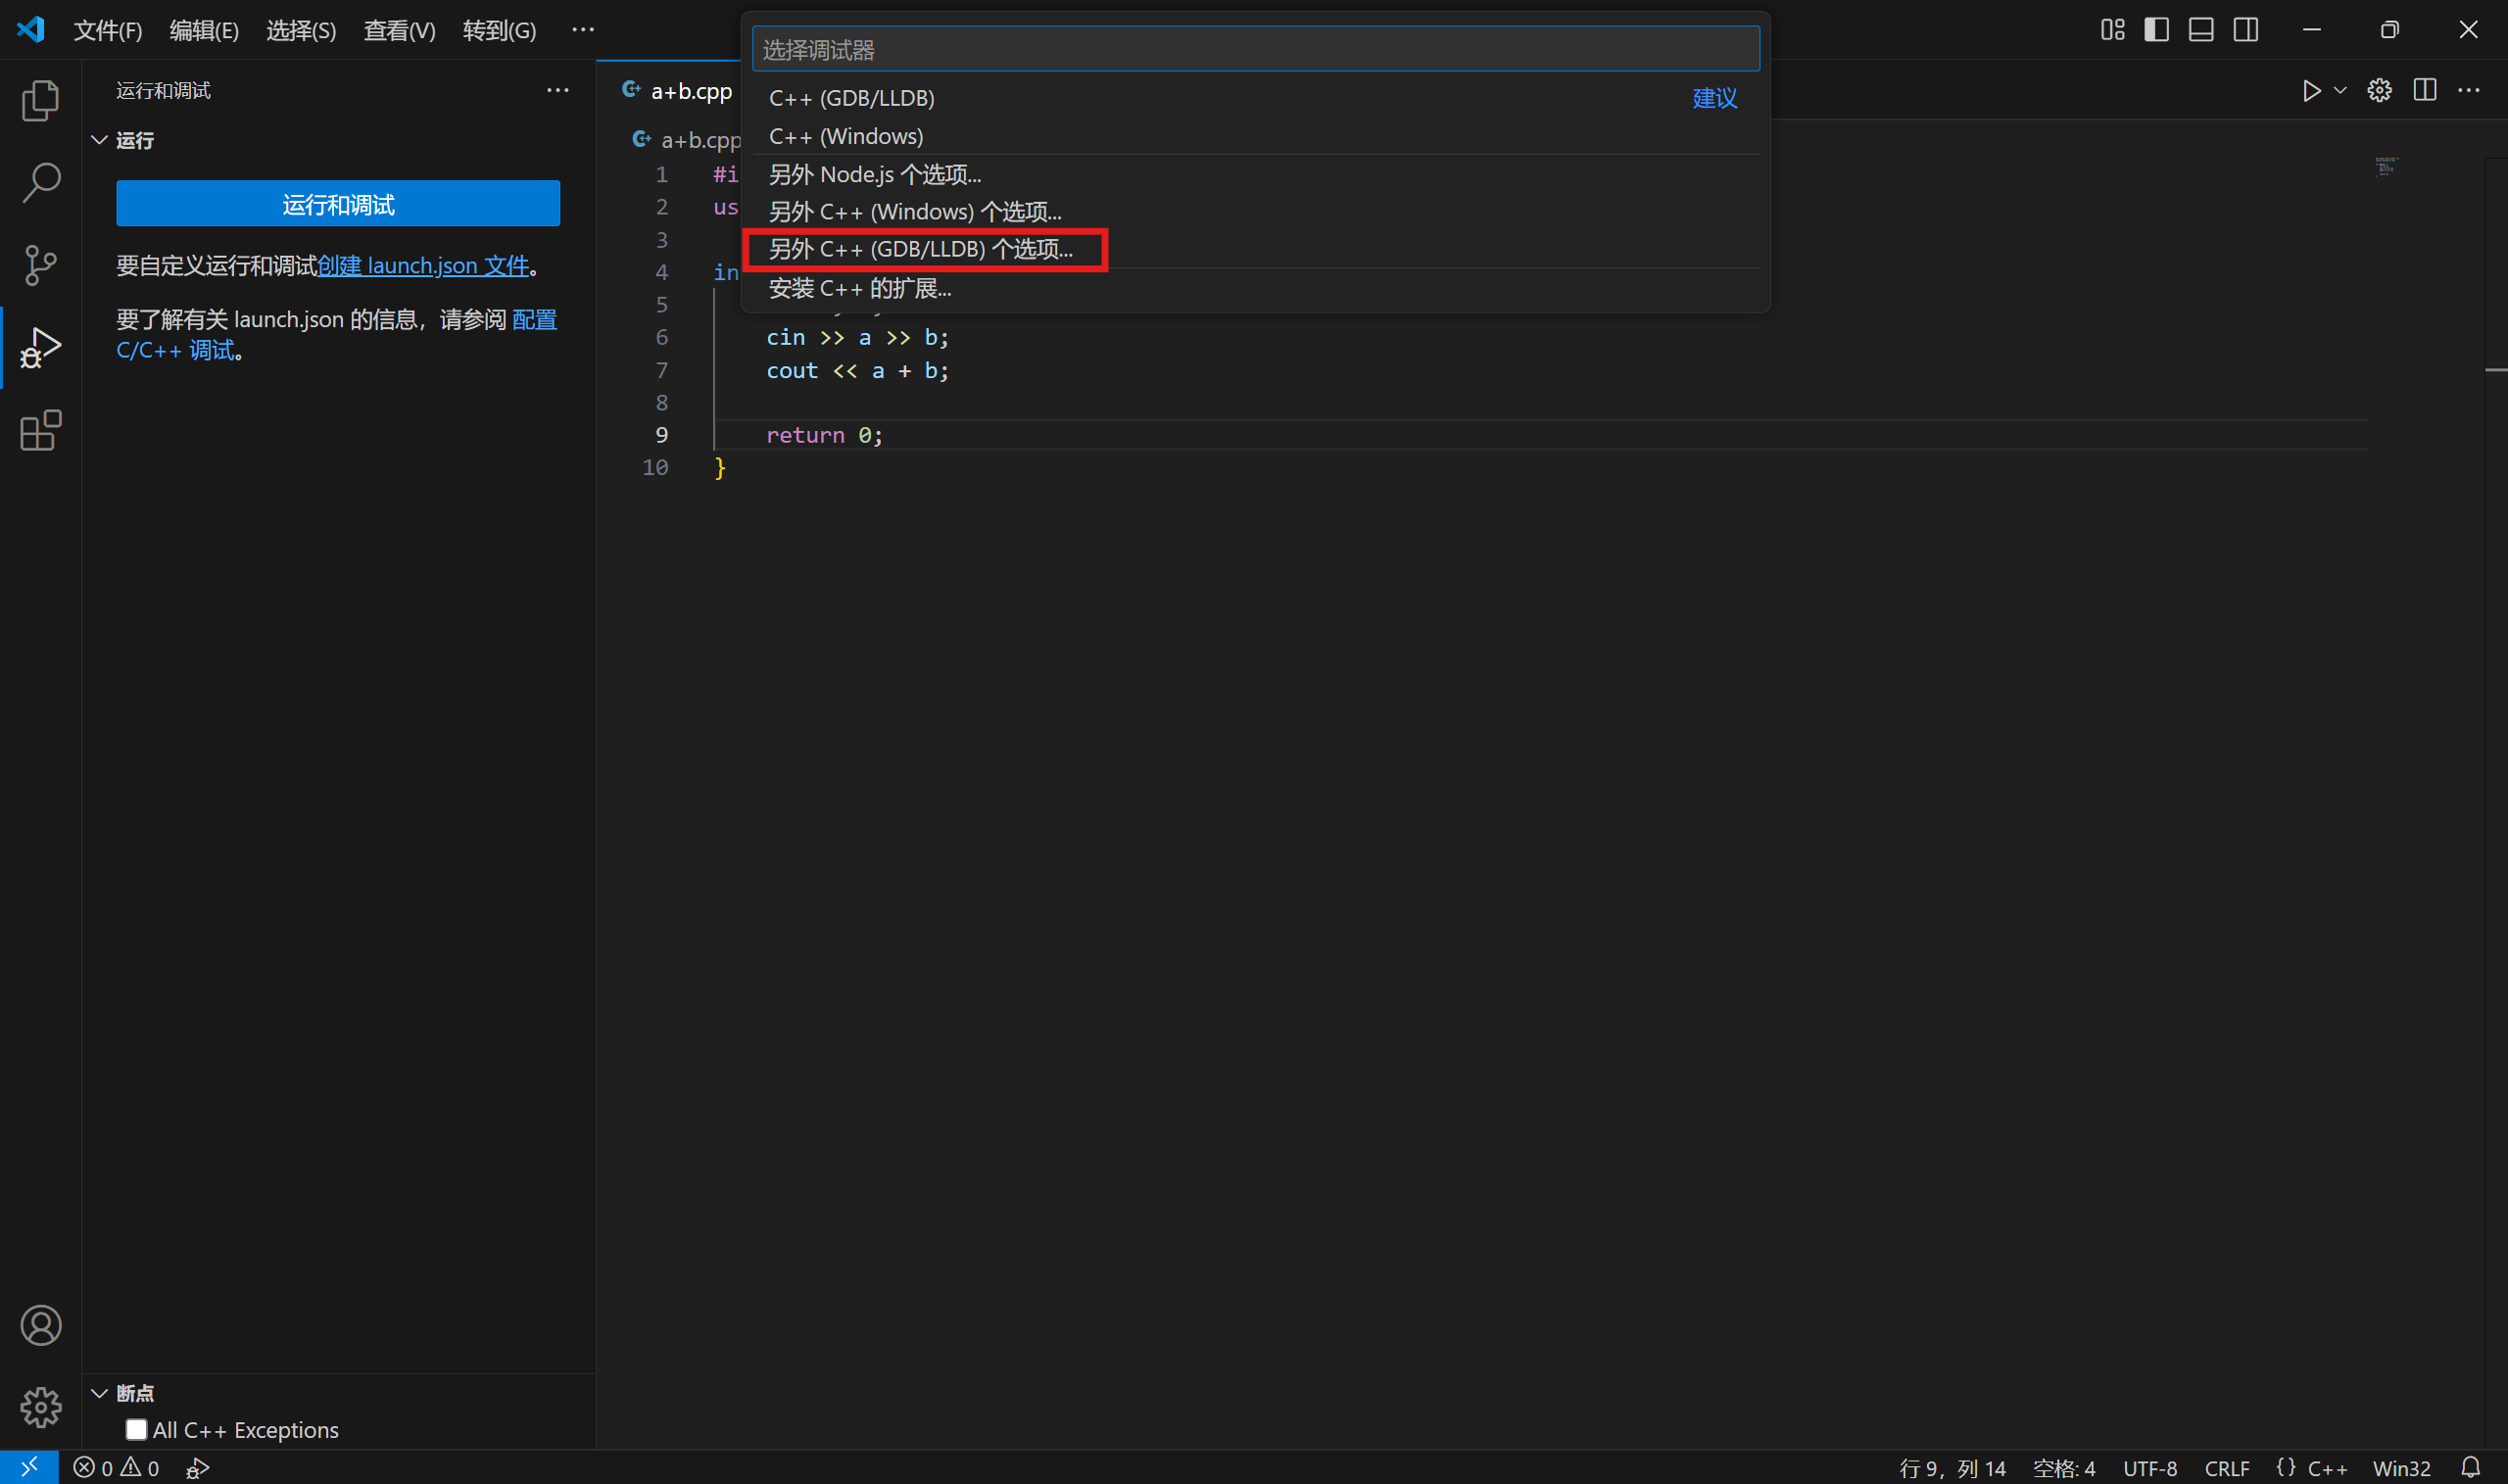Open the Manage gear icon
The height and width of the screenshot is (1484, 2508).
coord(40,1407)
